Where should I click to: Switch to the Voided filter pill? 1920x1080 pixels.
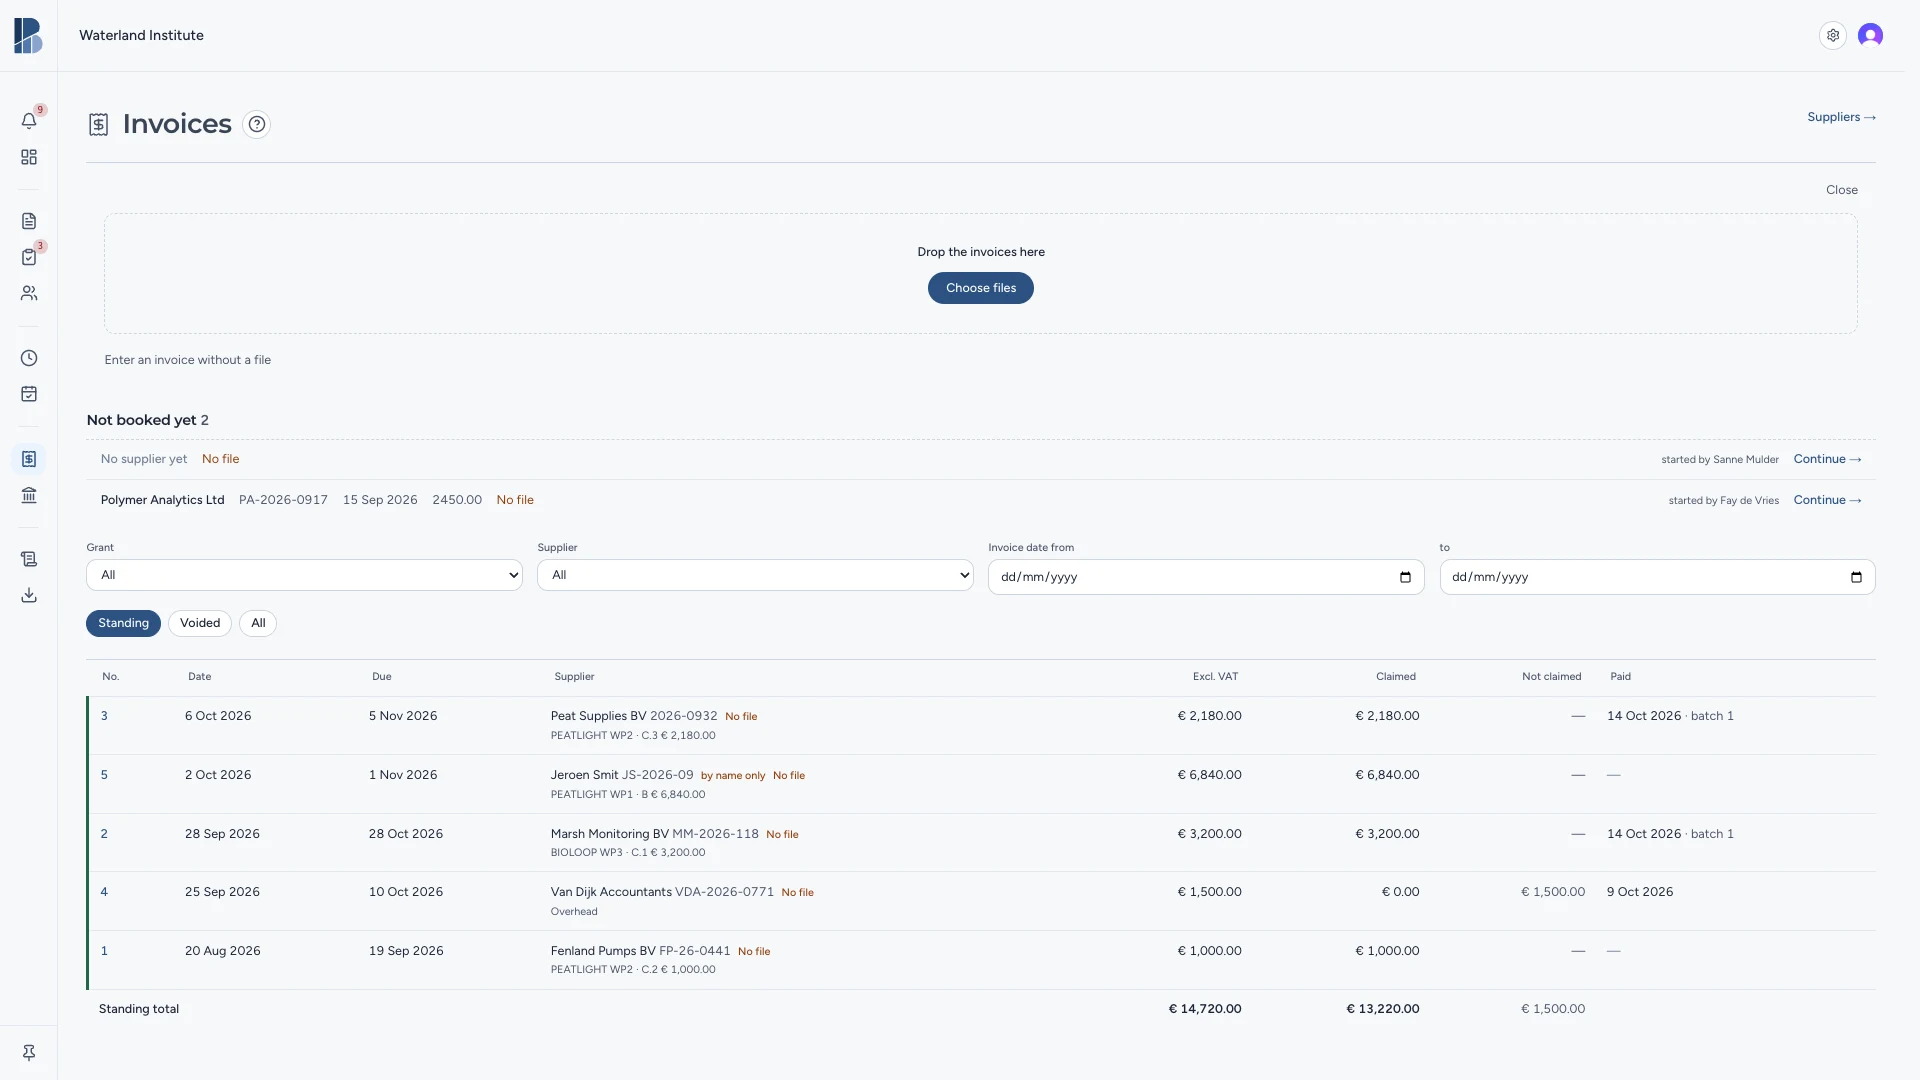(200, 623)
